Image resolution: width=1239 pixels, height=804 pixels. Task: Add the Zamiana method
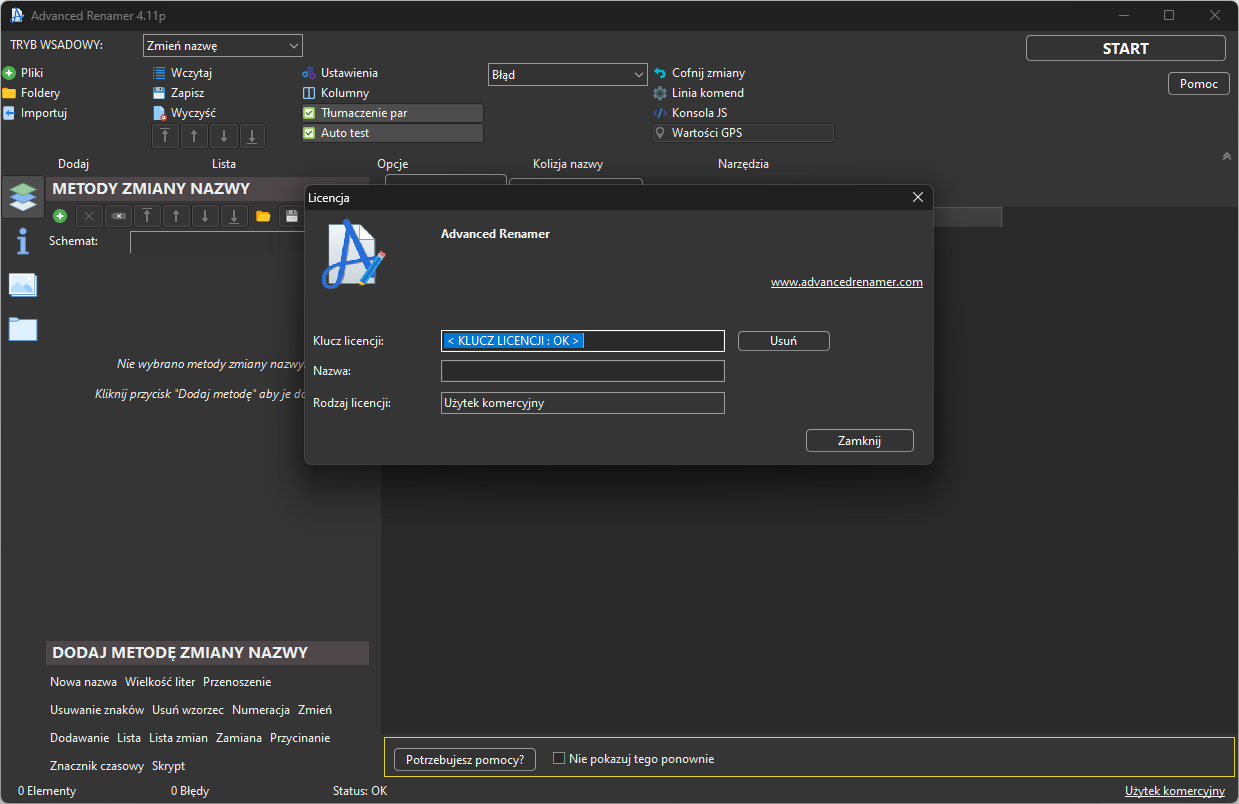tap(239, 738)
